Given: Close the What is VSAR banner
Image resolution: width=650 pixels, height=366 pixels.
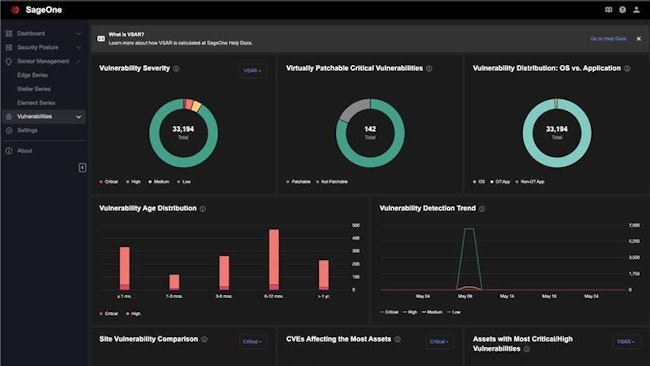Looking at the screenshot, I should [639, 39].
